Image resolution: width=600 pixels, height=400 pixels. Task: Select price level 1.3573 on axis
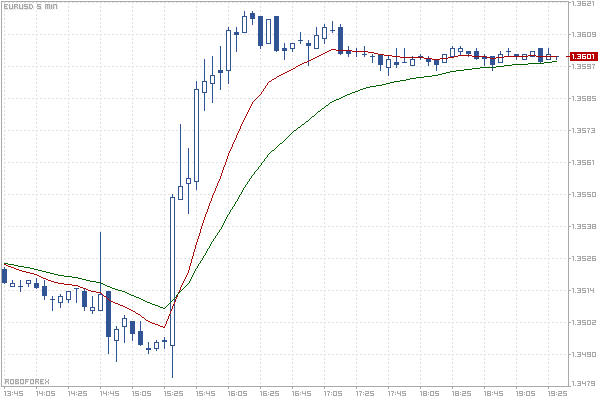tap(583, 131)
